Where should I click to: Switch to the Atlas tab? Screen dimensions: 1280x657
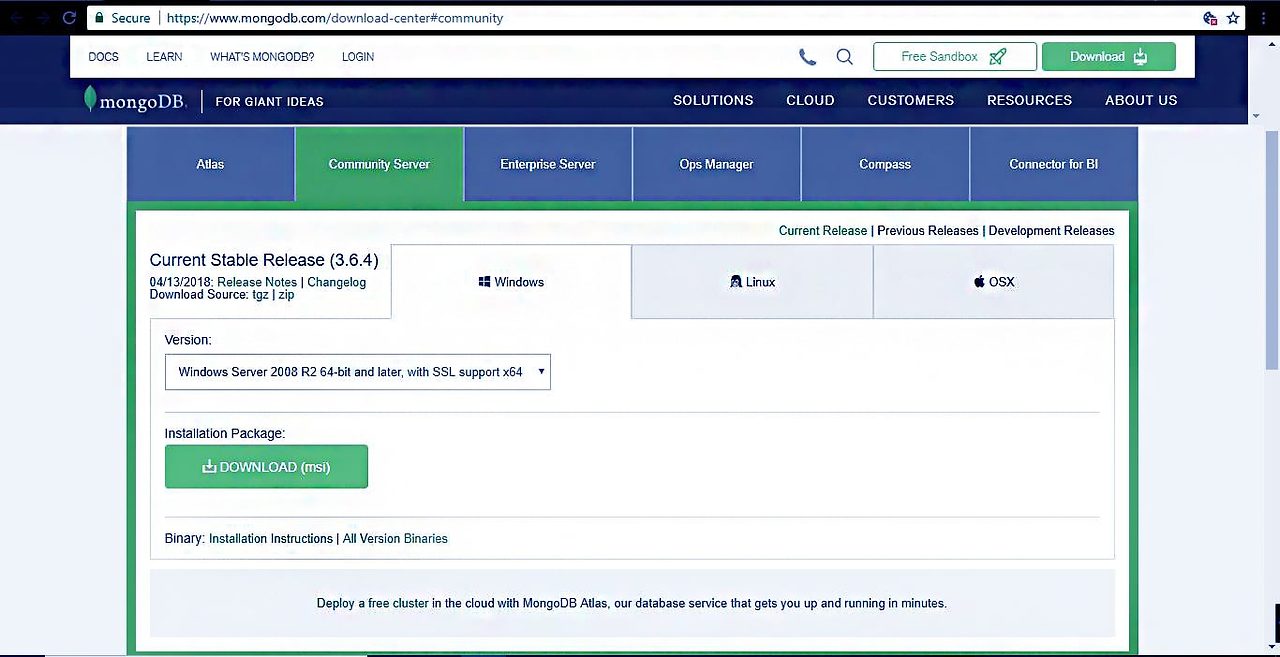210,164
